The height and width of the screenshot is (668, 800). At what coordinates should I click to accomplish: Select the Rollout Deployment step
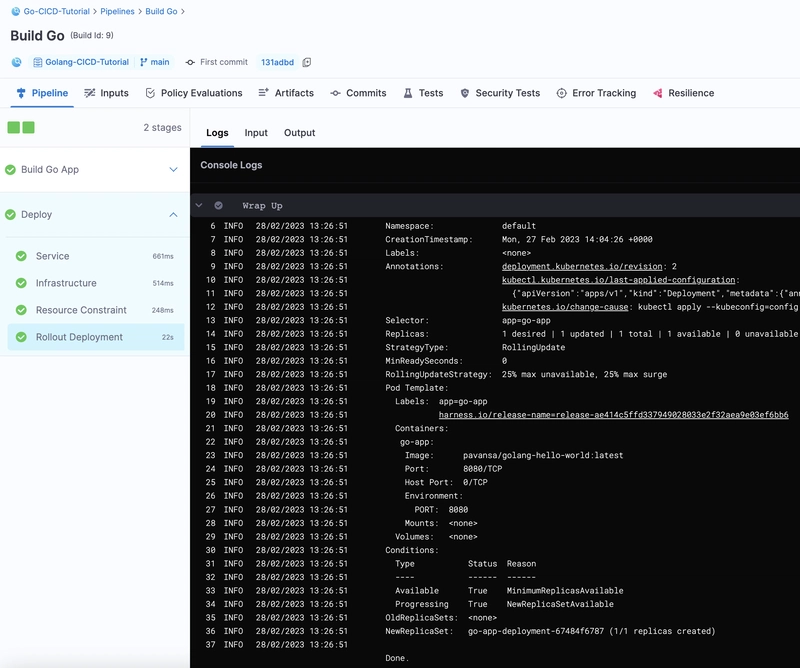96,337
